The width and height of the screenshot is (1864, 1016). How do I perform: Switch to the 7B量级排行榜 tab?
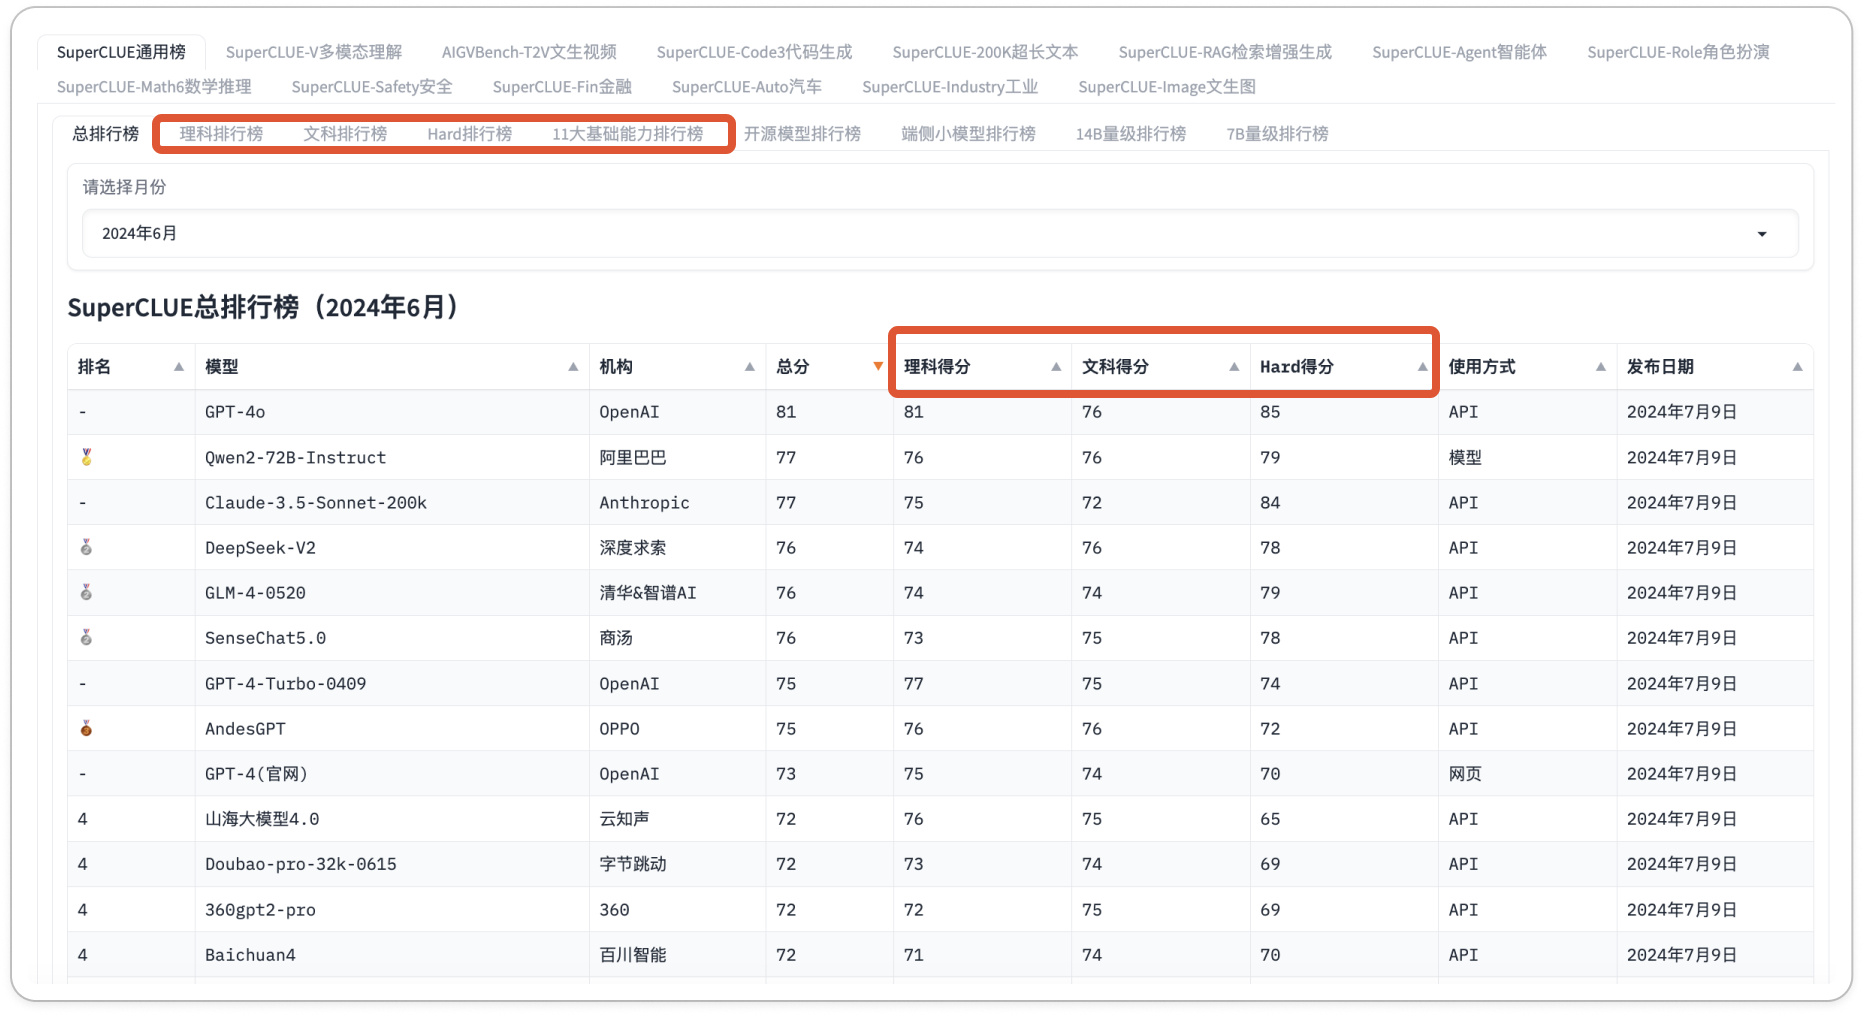tap(1277, 133)
